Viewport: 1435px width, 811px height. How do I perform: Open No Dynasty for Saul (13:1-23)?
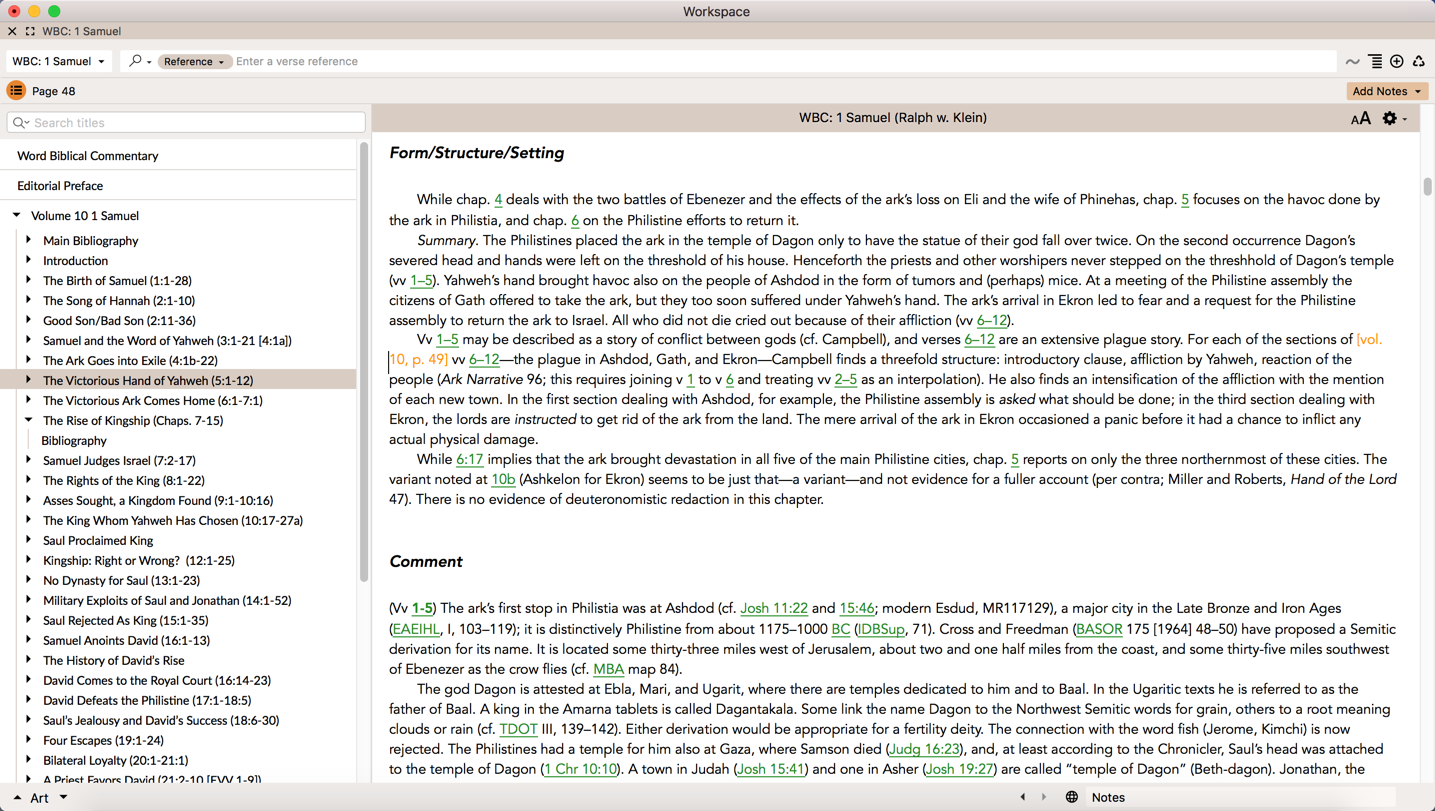[121, 581]
